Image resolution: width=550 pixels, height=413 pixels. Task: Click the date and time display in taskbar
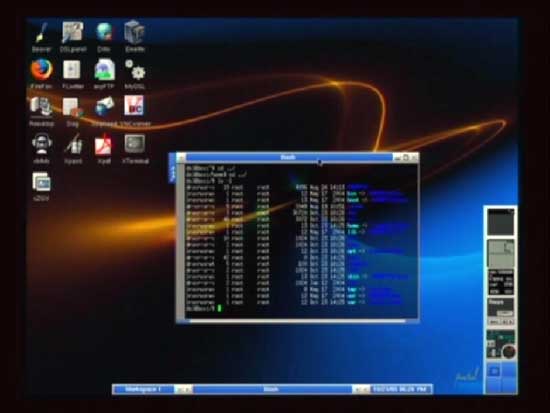click(x=401, y=389)
